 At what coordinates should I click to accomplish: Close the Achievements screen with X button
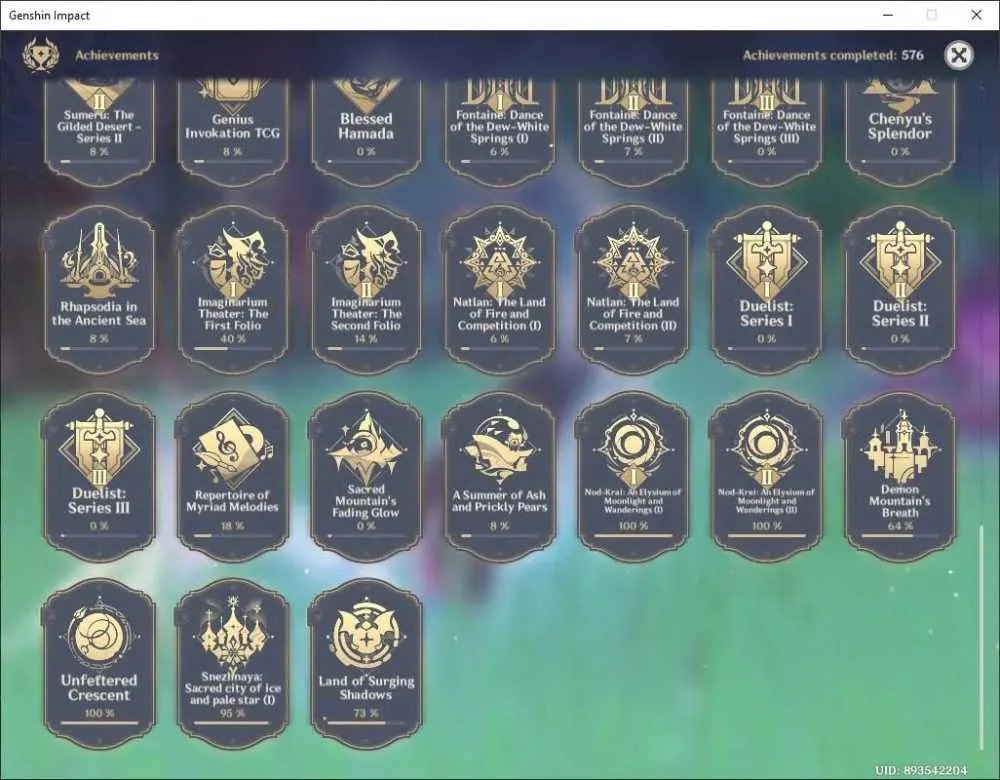(x=958, y=55)
